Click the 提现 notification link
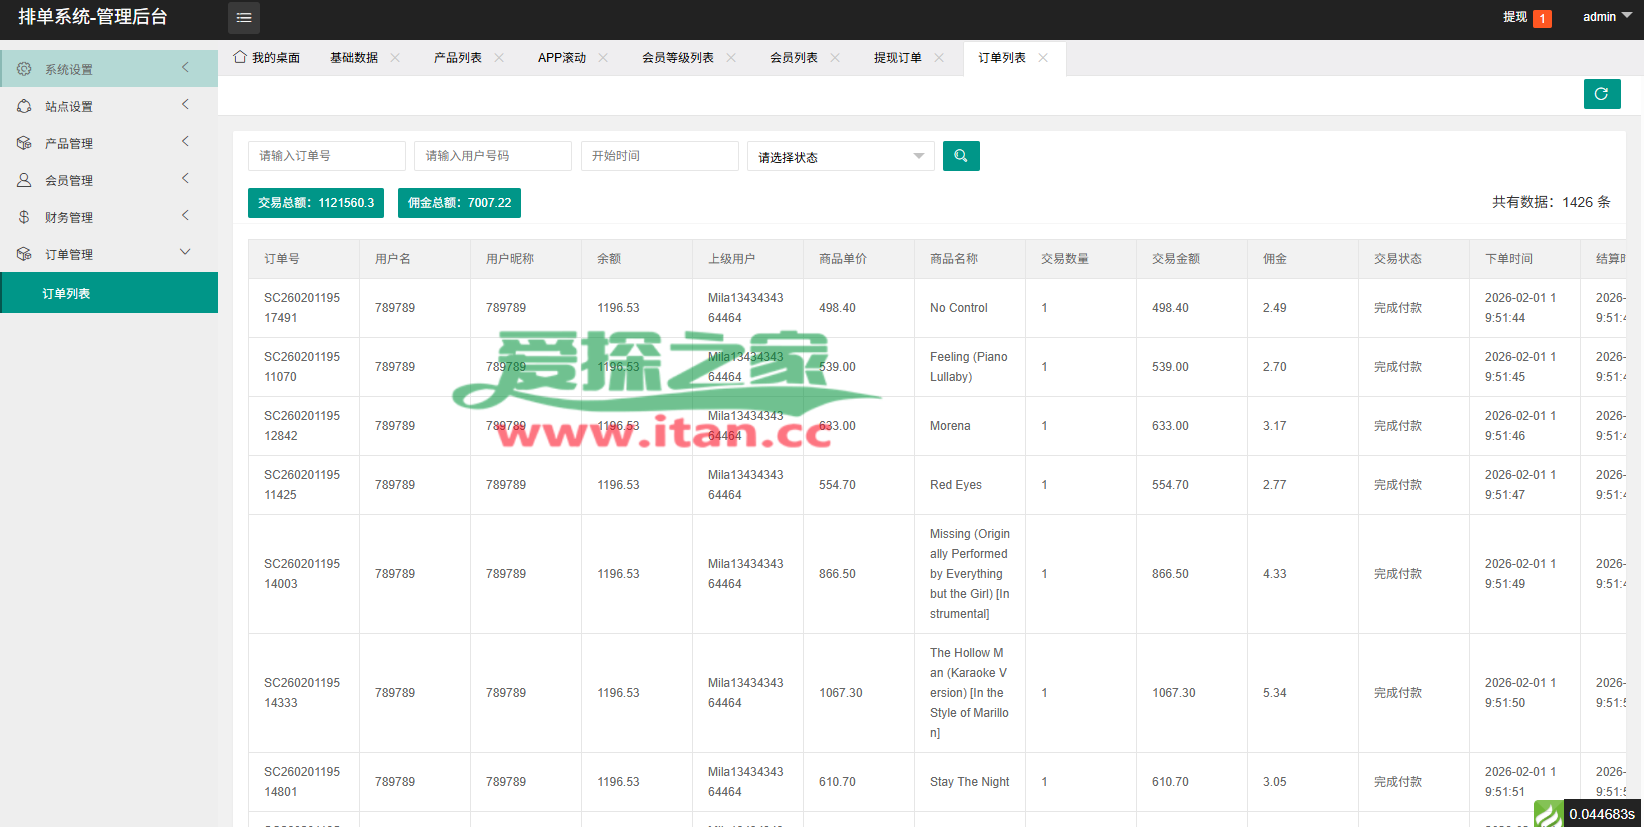Viewport: 1644px width, 827px height. click(x=1515, y=17)
